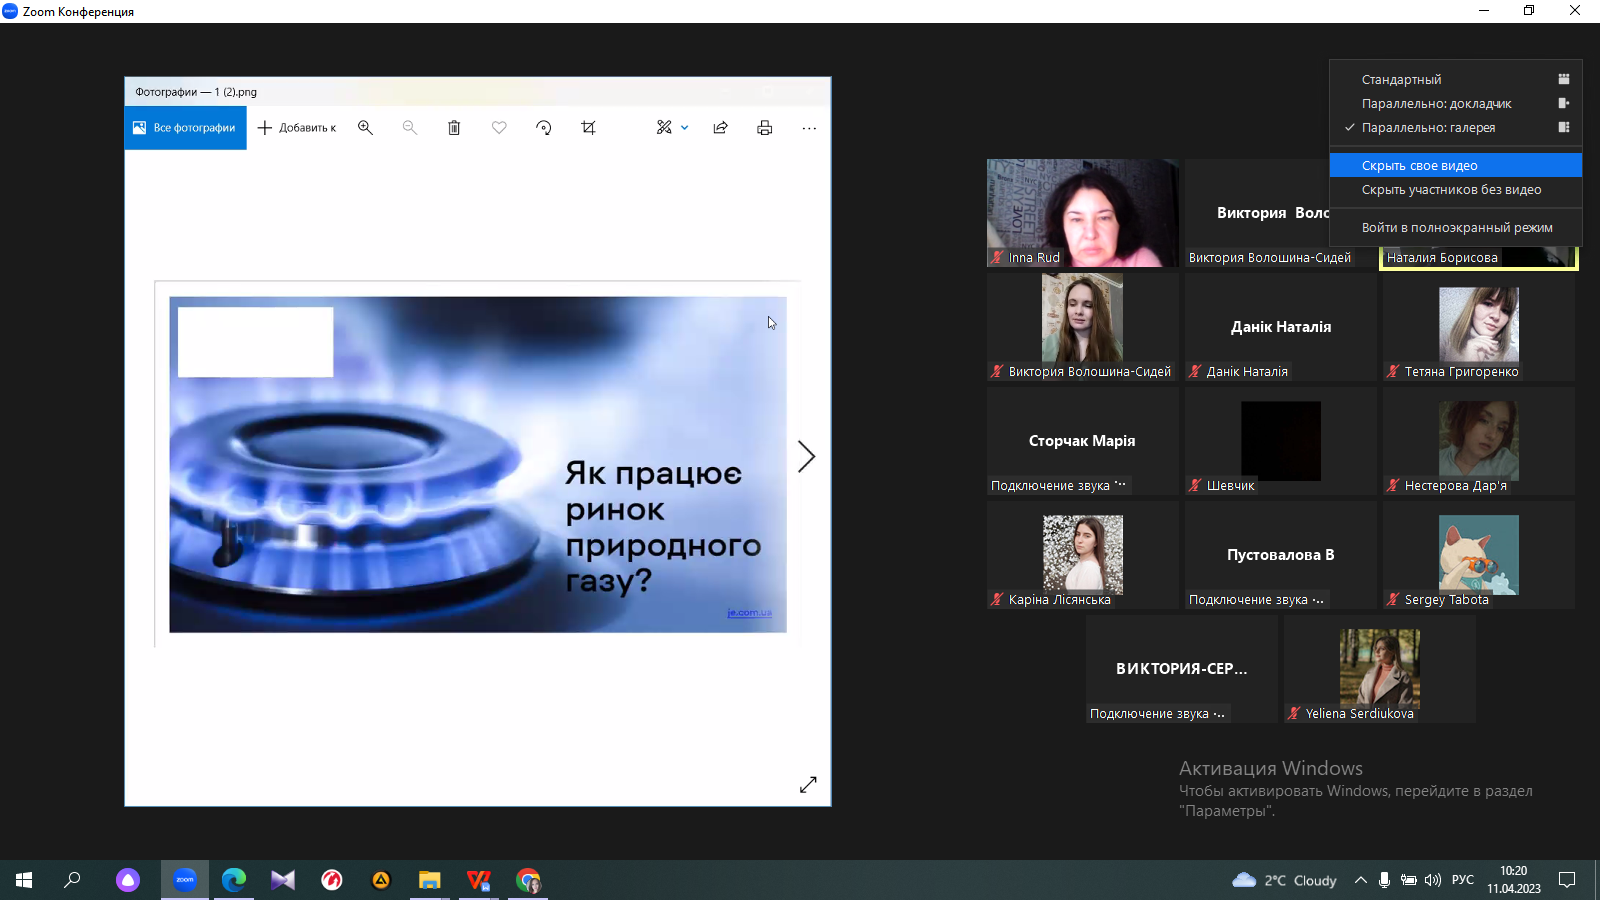Click Все фотографии button
The width and height of the screenshot is (1600, 900).
tap(185, 128)
